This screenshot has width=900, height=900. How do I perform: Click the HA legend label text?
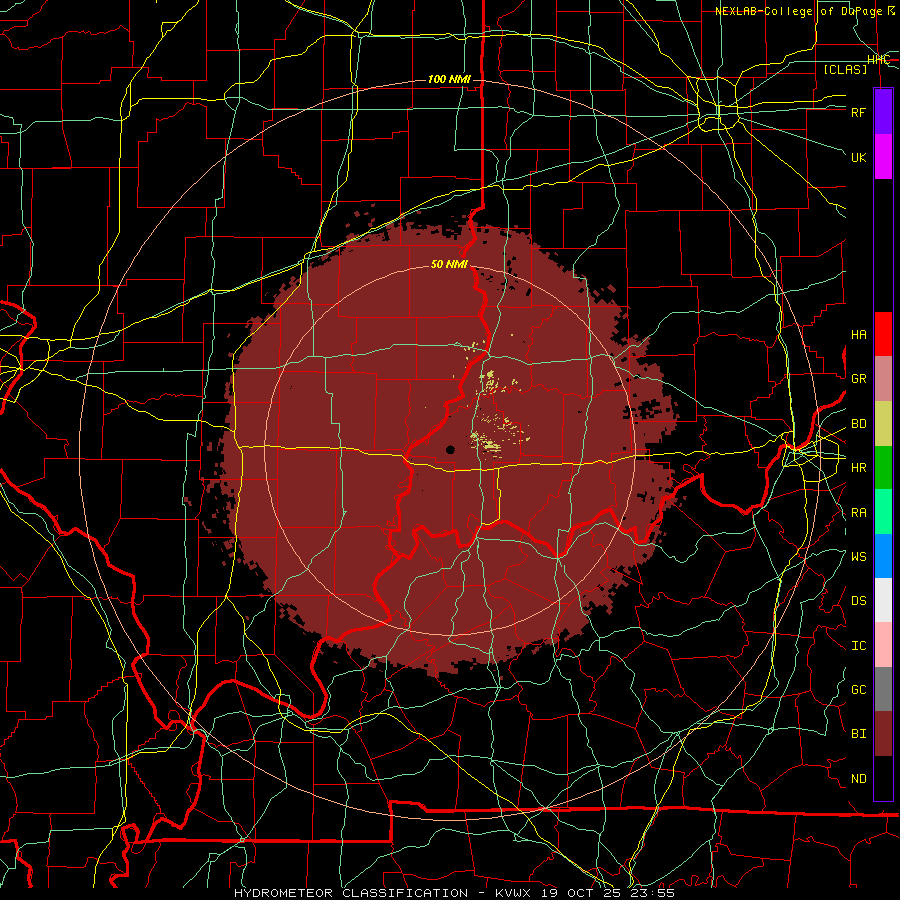point(858,334)
